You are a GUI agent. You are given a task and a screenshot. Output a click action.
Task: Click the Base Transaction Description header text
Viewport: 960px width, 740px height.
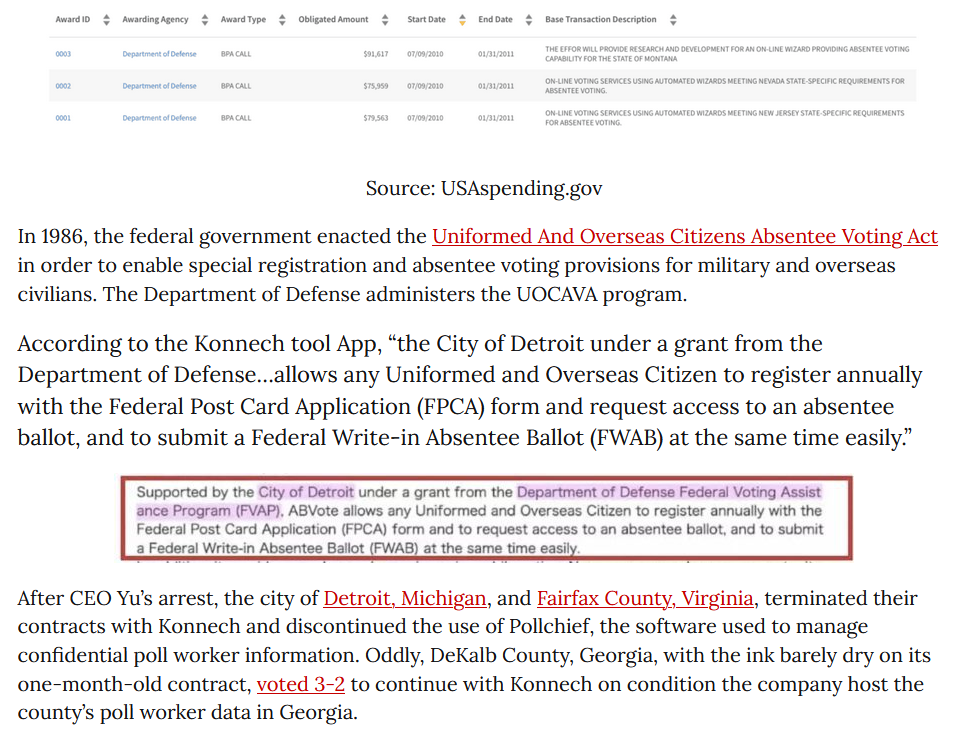601,20
